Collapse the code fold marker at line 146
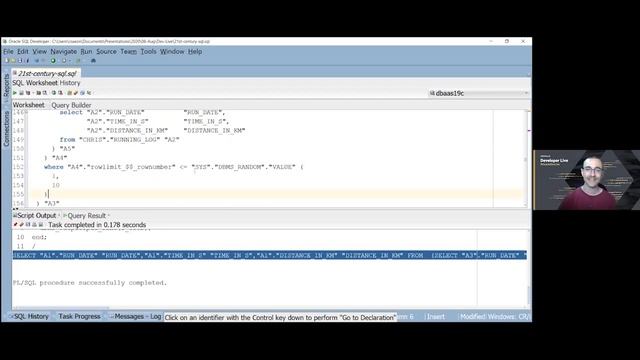 pos(27,112)
